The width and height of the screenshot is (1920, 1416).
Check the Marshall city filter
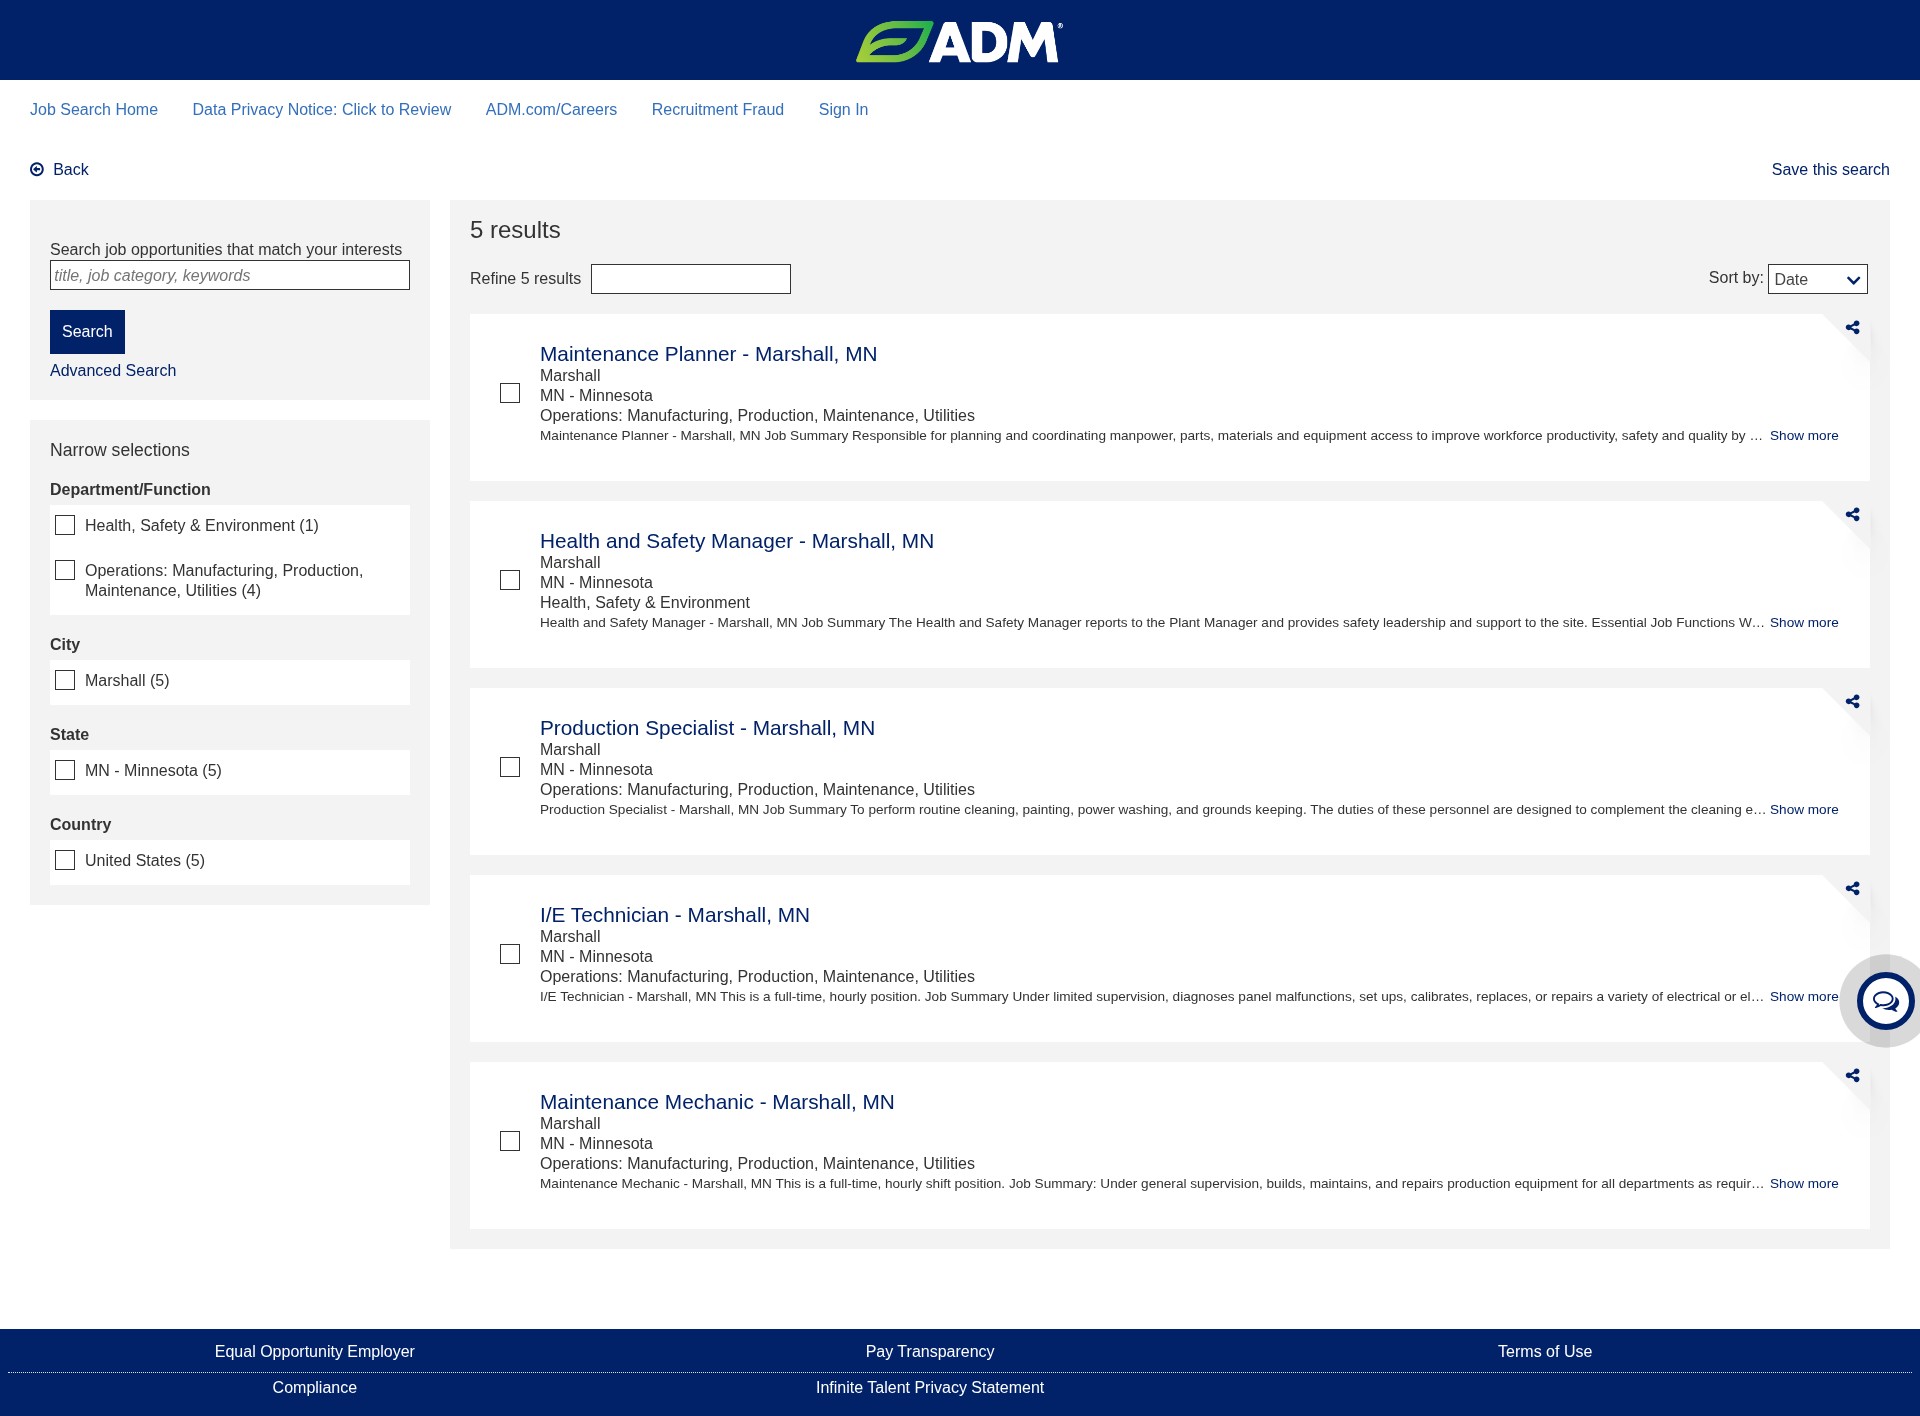click(65, 680)
